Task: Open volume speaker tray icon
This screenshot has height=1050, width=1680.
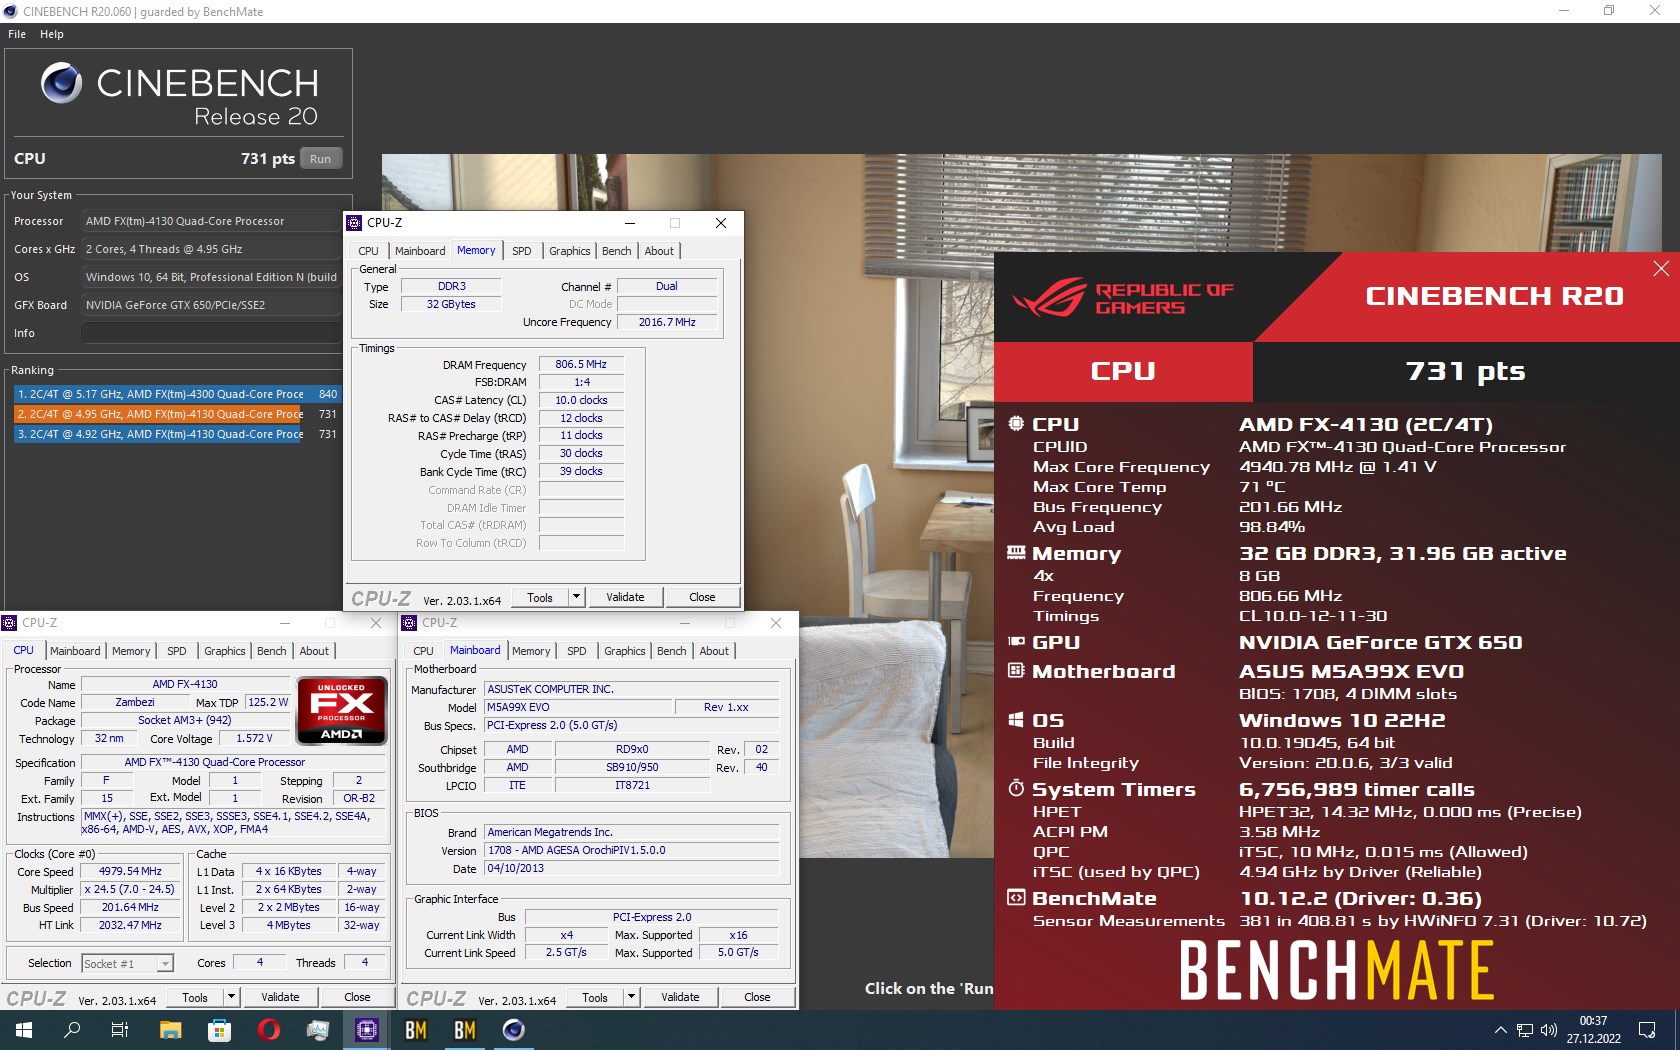Action: (x=1549, y=1030)
